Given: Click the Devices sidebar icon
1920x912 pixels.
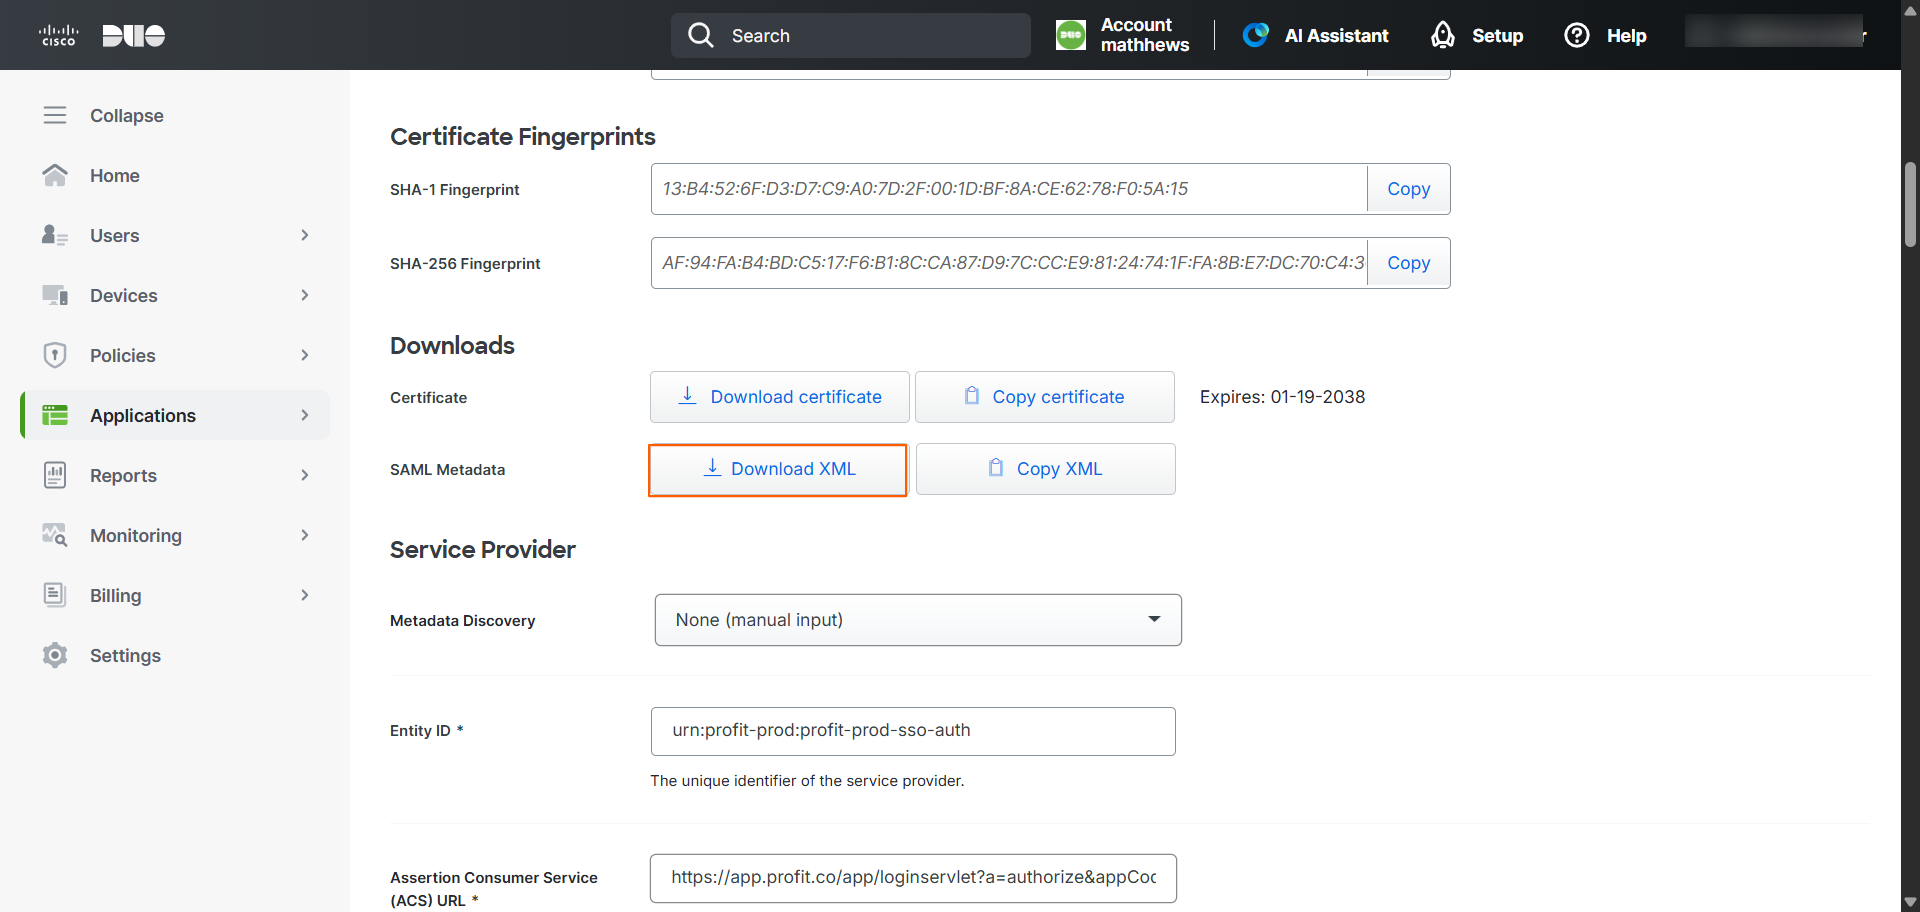Looking at the screenshot, I should (55, 295).
